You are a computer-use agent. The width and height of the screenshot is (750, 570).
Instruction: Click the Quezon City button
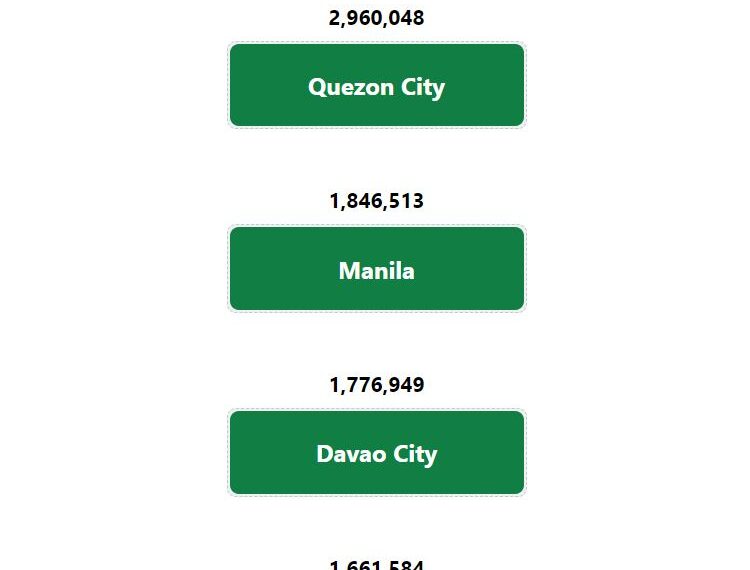tap(377, 85)
